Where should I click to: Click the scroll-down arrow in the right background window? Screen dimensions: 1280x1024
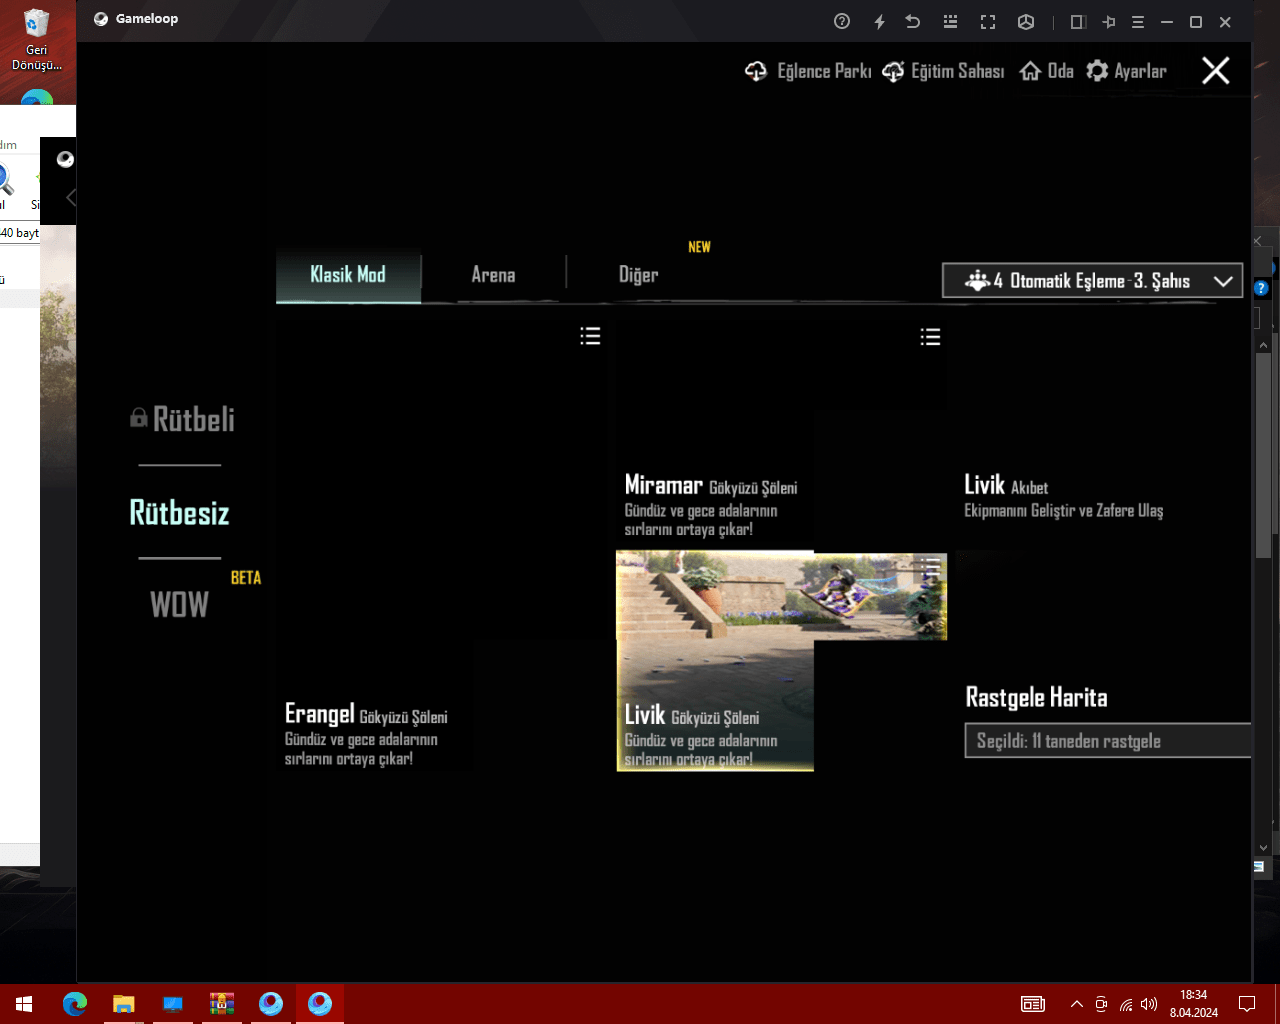(1264, 848)
